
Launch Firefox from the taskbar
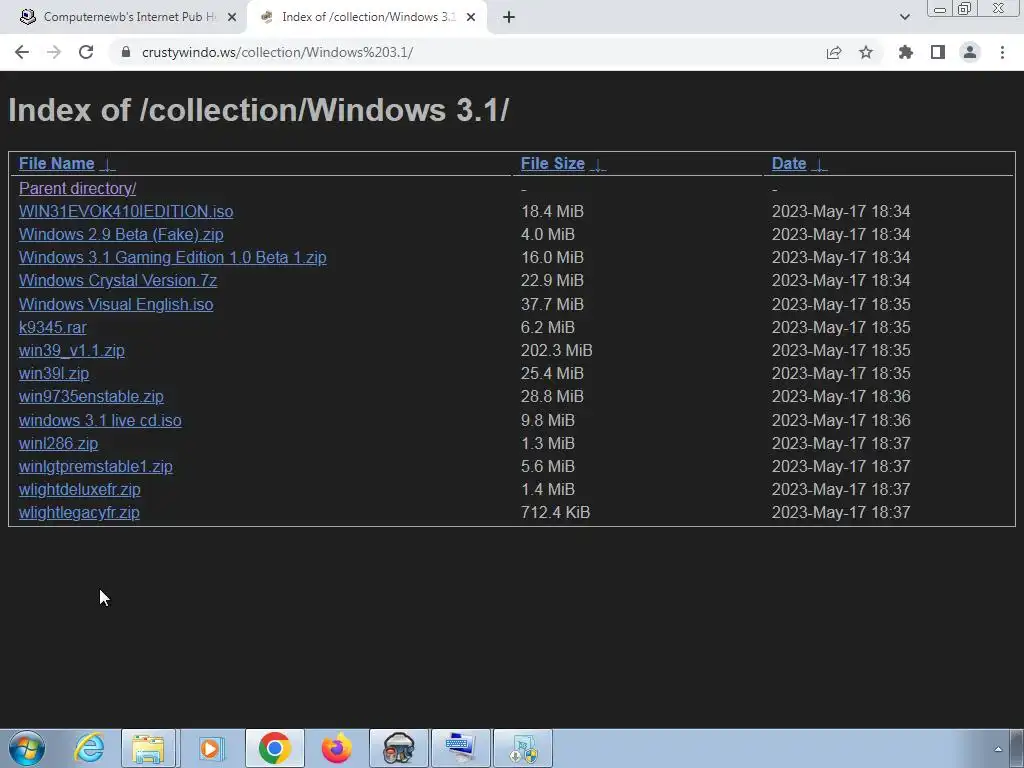(336, 748)
